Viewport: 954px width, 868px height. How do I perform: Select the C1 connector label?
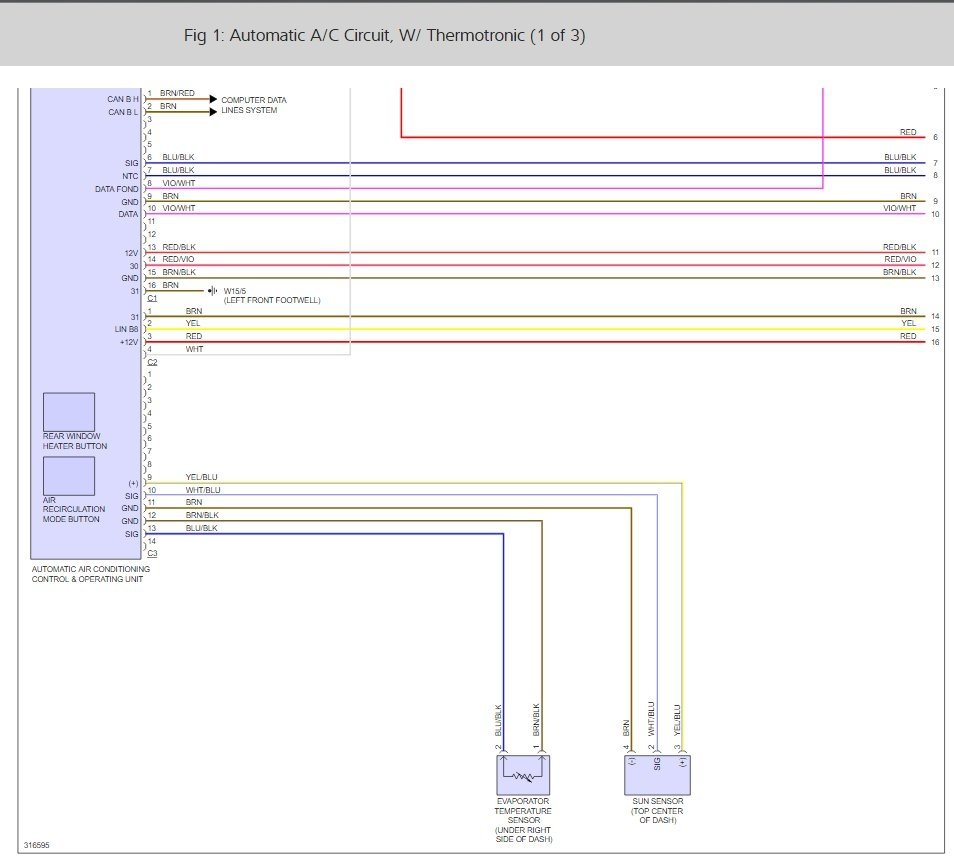coord(152,299)
